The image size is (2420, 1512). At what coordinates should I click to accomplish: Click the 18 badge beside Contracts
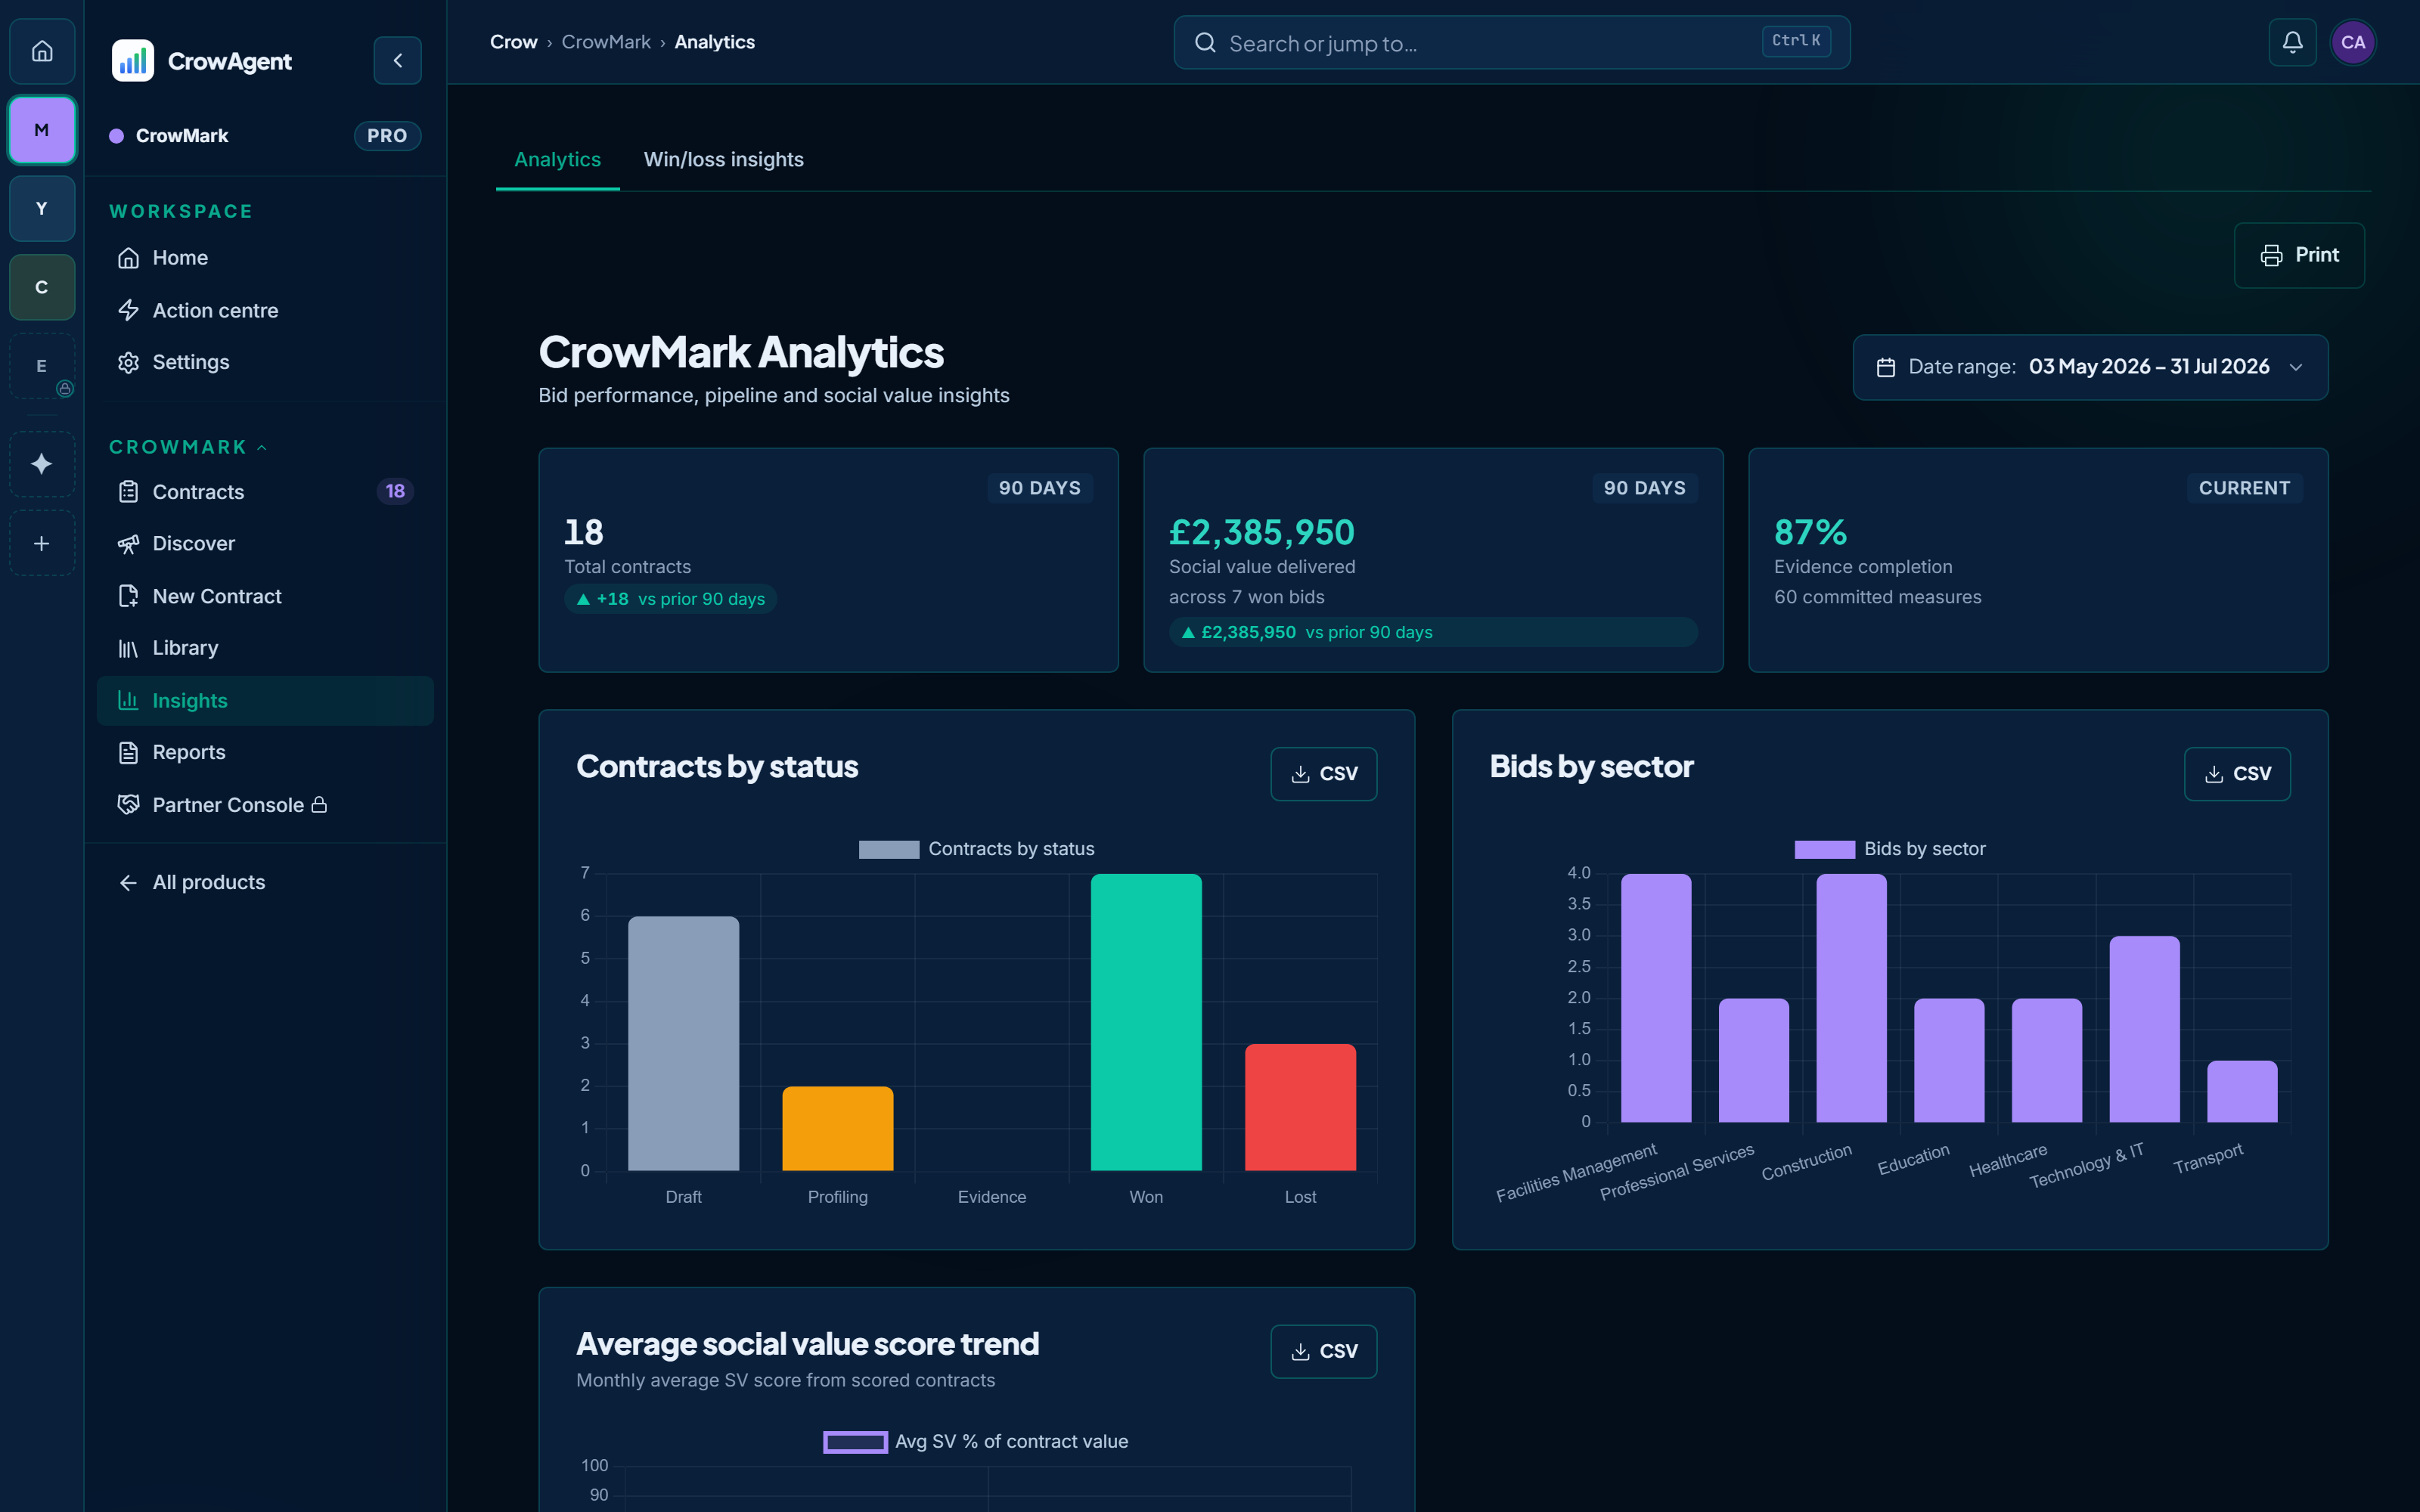click(395, 491)
